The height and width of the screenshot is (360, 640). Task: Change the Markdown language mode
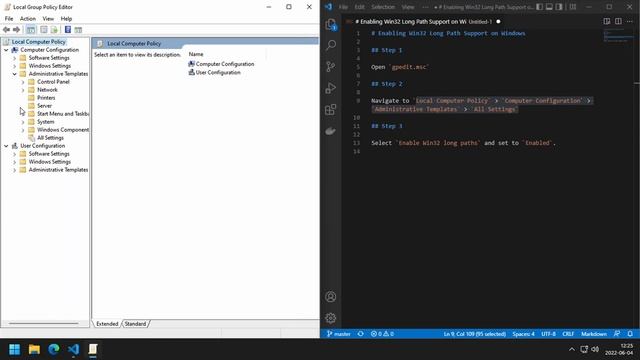(x=593, y=334)
